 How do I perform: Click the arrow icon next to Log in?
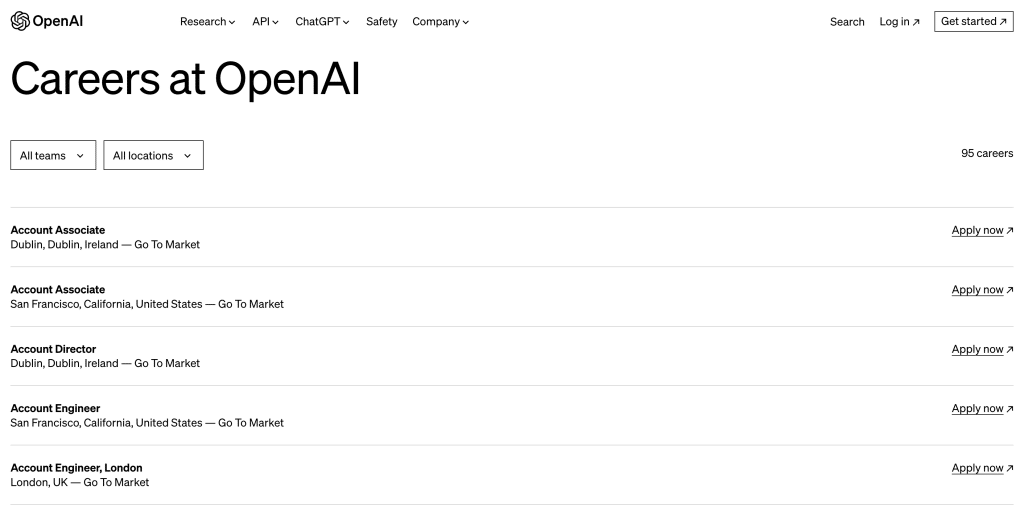click(916, 22)
